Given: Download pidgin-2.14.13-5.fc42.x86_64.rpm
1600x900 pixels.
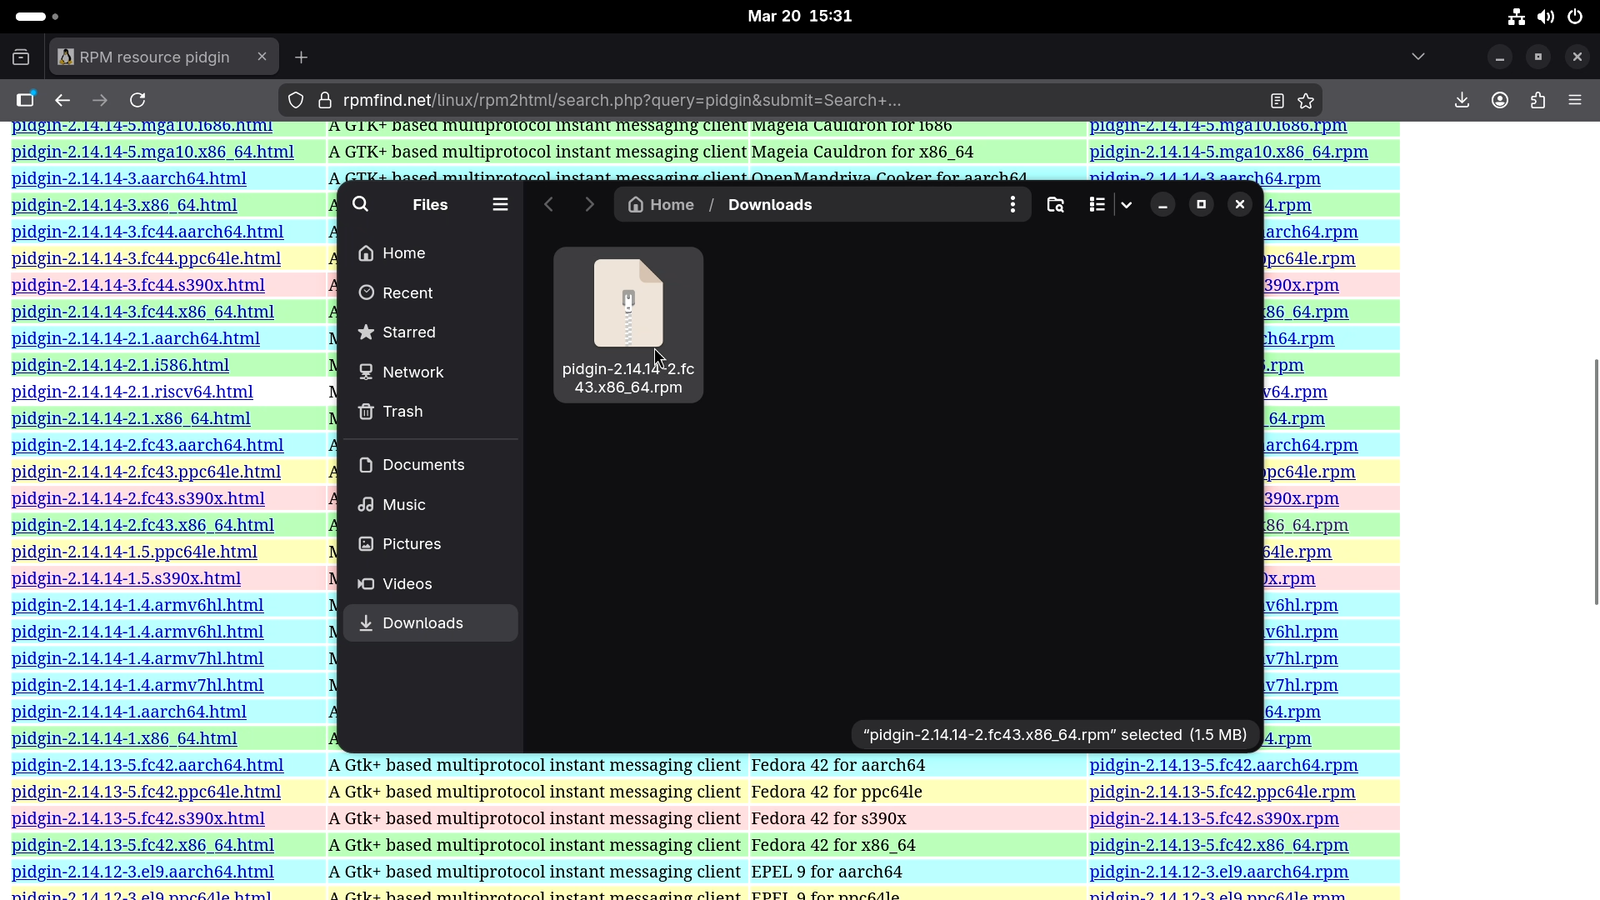Looking at the screenshot, I should point(1219,845).
